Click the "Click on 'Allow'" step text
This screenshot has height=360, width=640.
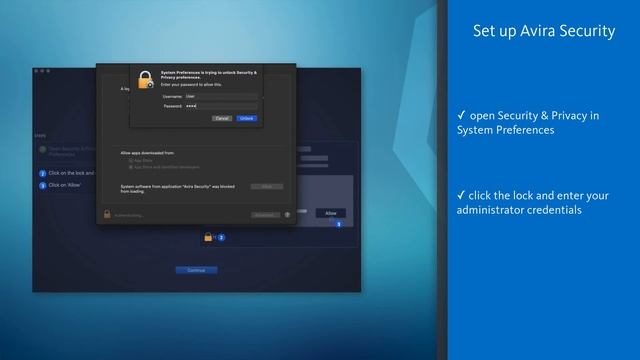pyautogui.click(x=65, y=185)
